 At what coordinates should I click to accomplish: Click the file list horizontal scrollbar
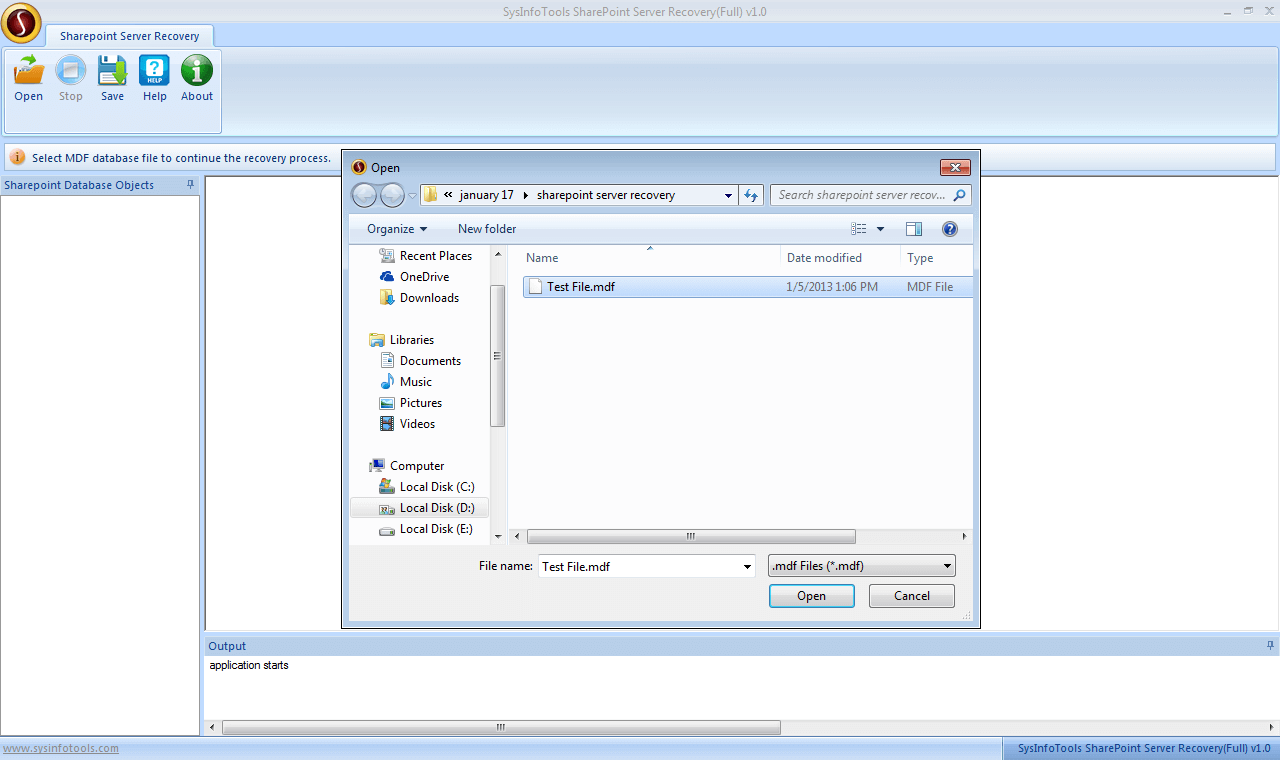click(x=690, y=536)
